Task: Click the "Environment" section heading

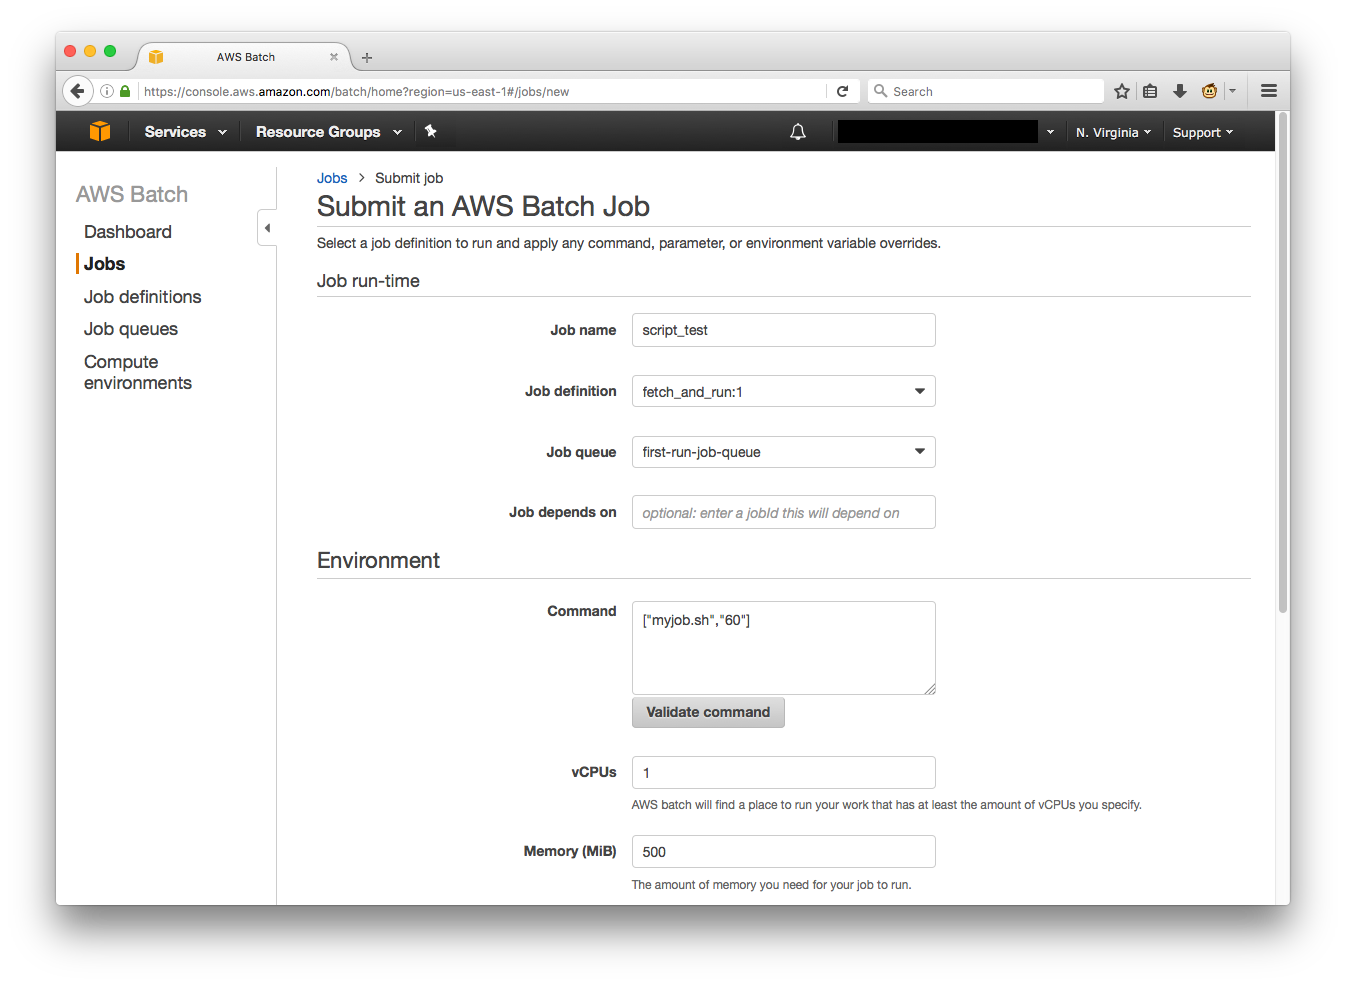Action: coord(378,560)
